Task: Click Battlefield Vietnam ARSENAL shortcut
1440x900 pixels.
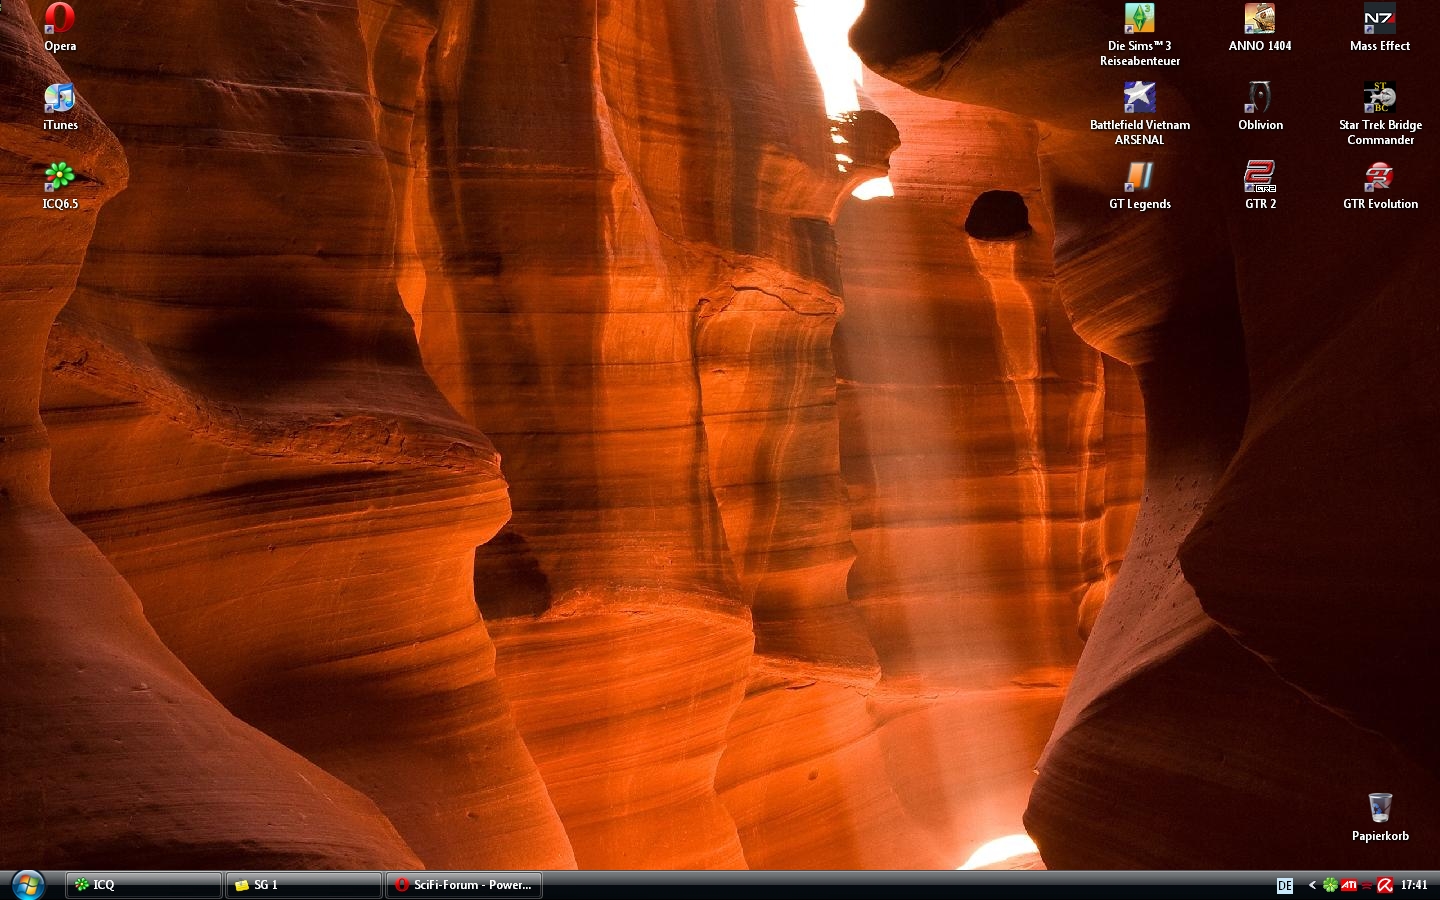Action: [1139, 98]
